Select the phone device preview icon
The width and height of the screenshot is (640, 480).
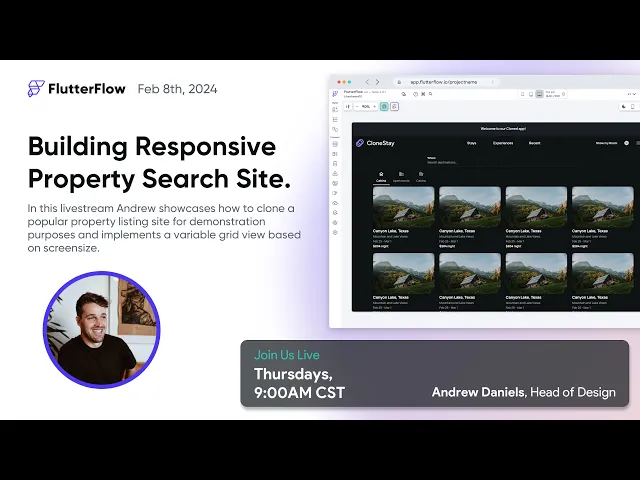click(x=522, y=94)
